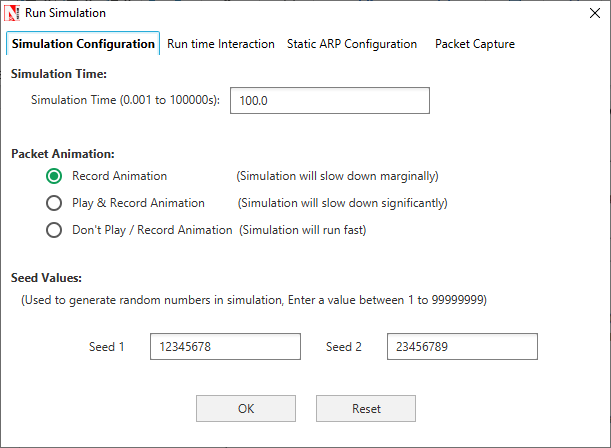Enable Don't Play / Record Animation option
Image resolution: width=611 pixels, height=448 pixels.
(x=55, y=230)
